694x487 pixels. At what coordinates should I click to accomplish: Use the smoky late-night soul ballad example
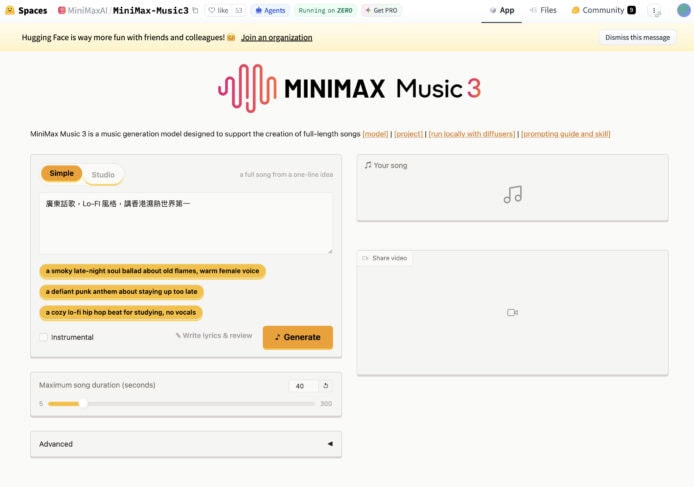click(152, 271)
